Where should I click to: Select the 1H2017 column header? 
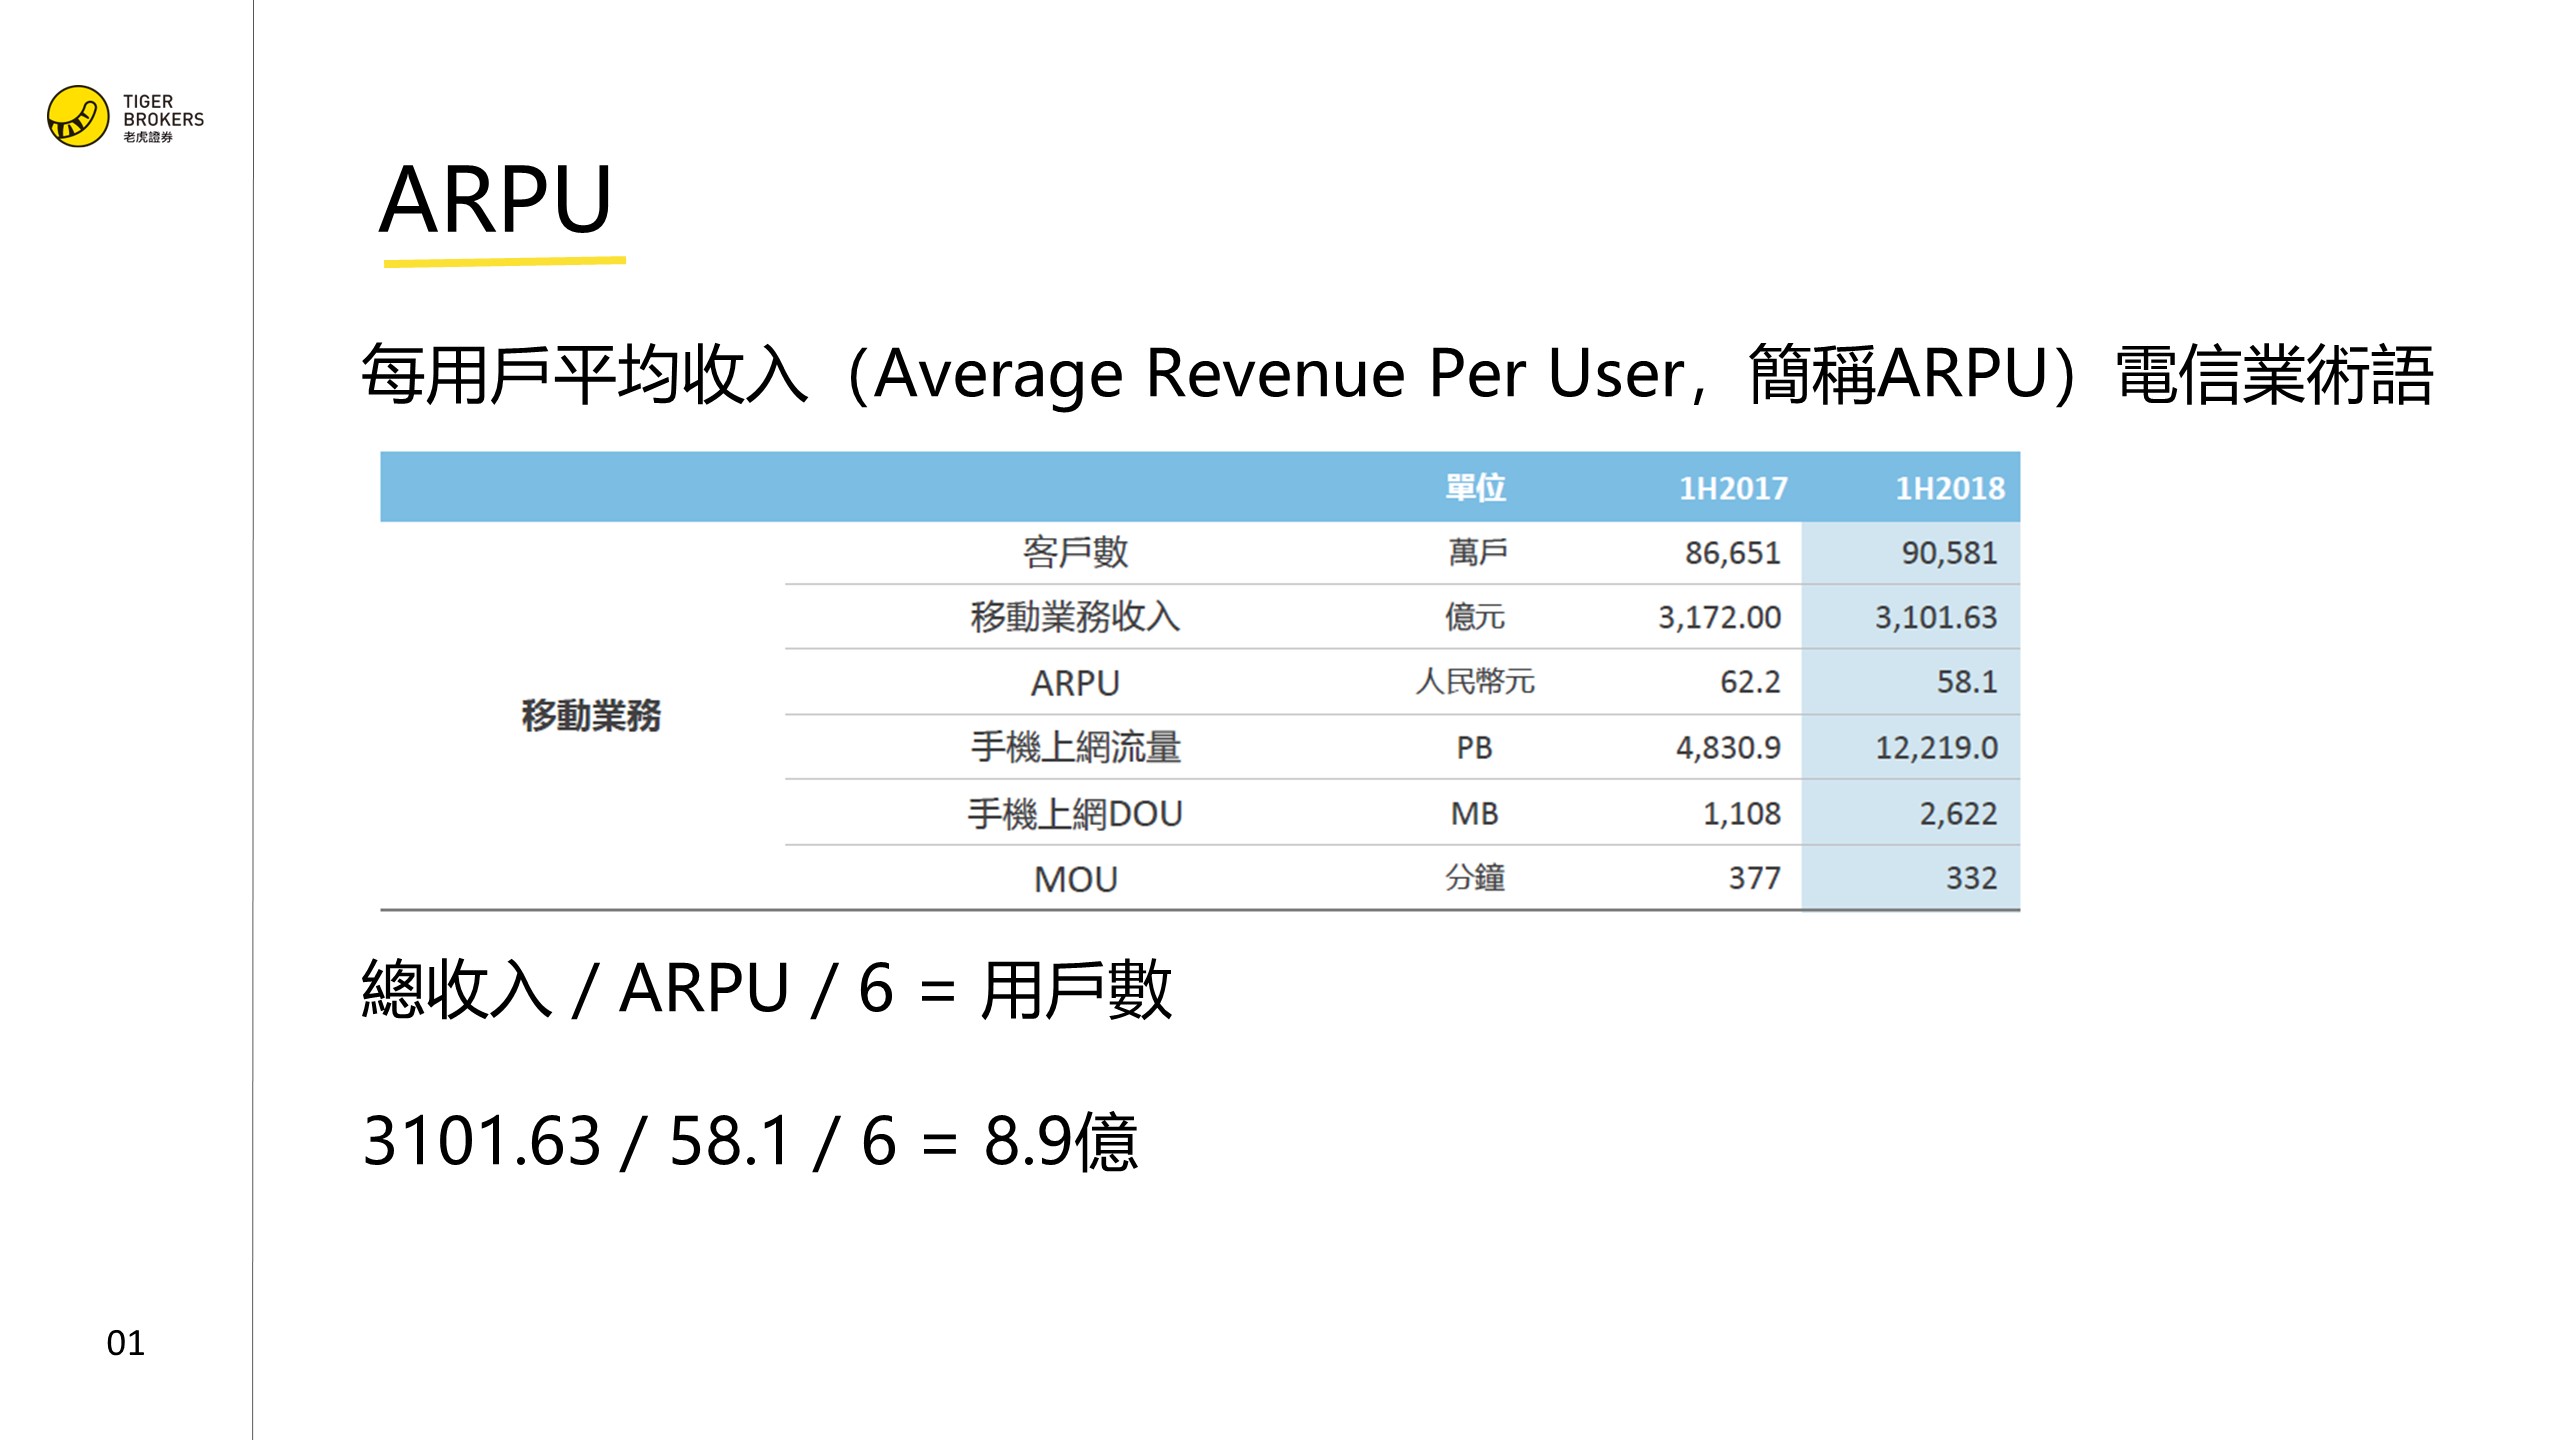[1732, 488]
